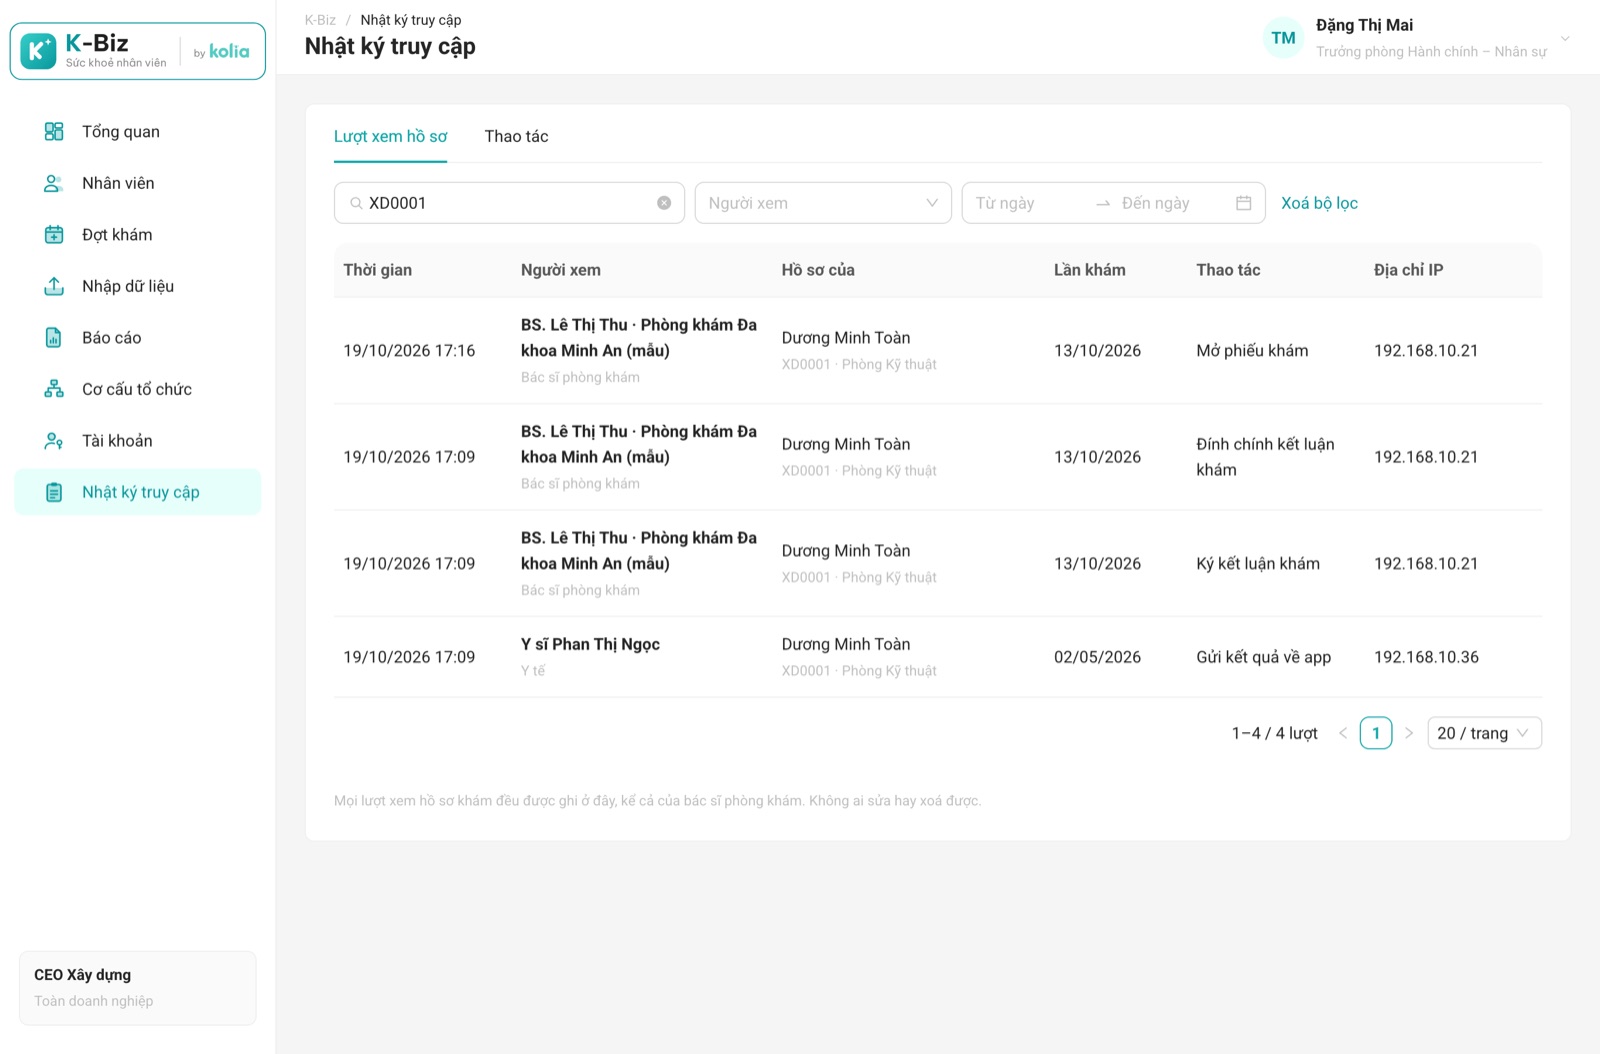1600x1054 pixels.
Task: Click the Đến ngày date field
Action: 1170,203
